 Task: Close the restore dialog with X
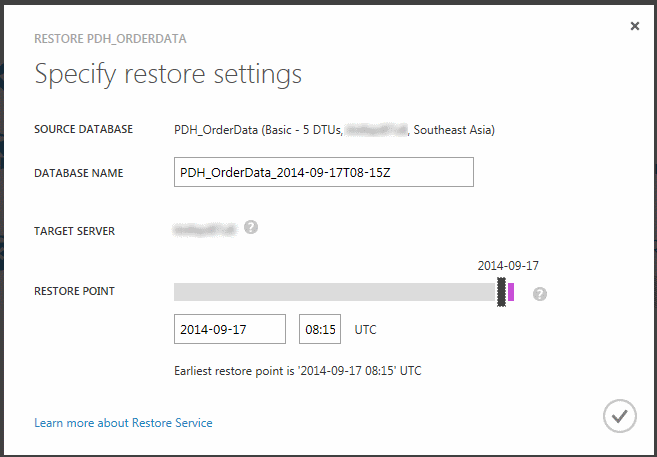[x=635, y=26]
